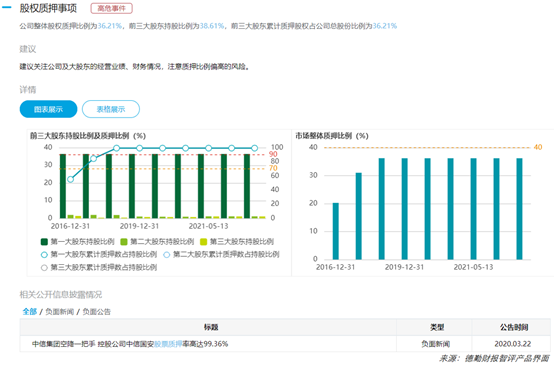Image resolution: width=554 pixels, height=365 pixels.
Task: Click 市场整体质押比例 chart title
Action: 332,136
